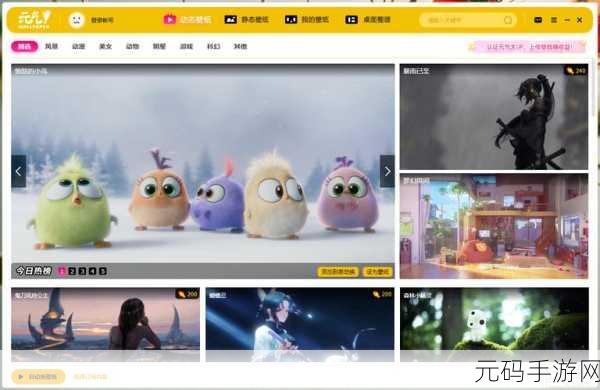Click the 200 coin badge on blue anime wallpaper
600x390 pixels.
click(382, 294)
